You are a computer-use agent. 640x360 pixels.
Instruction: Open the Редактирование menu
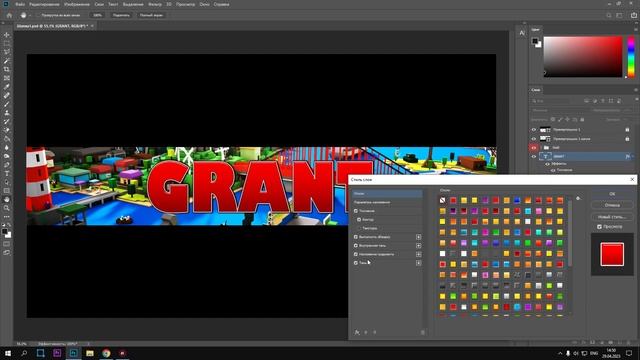point(44,4)
